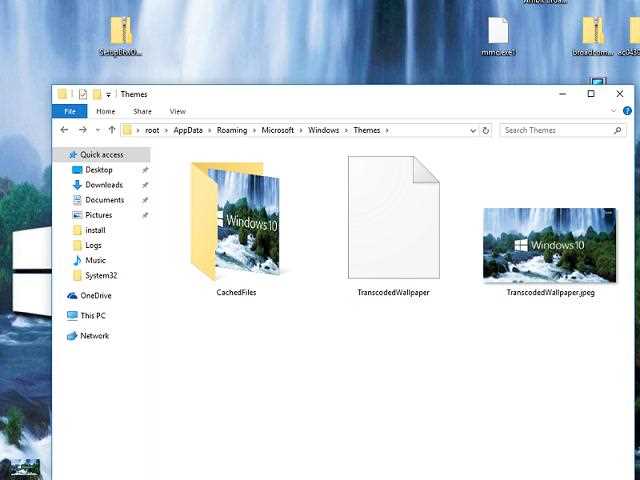Image resolution: width=640 pixels, height=480 pixels.
Task: Go up one folder level arrow
Action: pyautogui.click(x=112, y=130)
